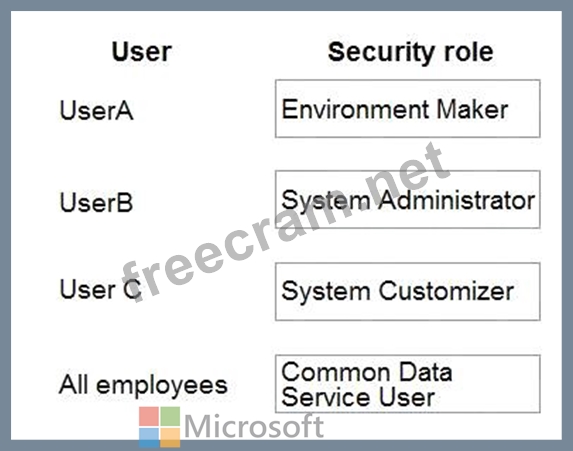Select the UserB label
The height and width of the screenshot is (451, 573).
click(96, 202)
